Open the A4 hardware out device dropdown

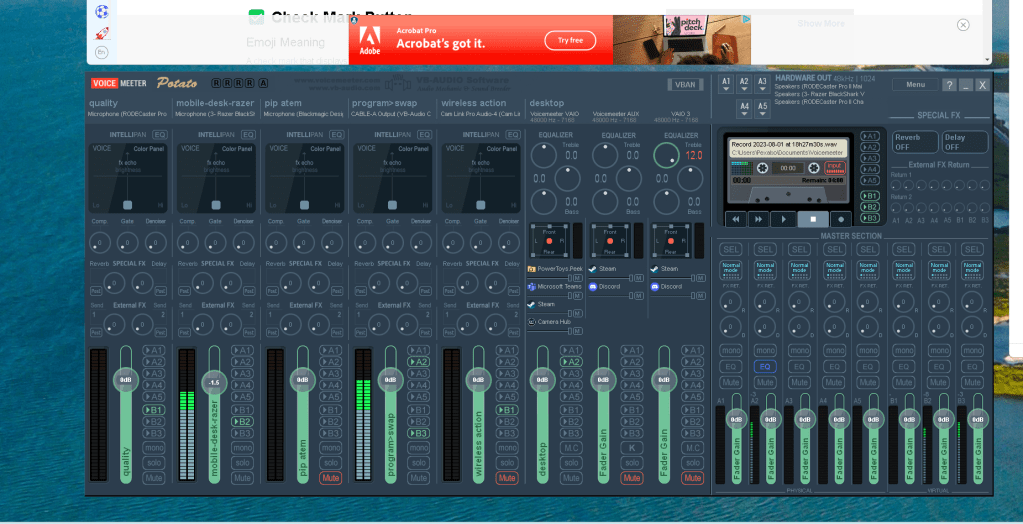click(x=744, y=109)
